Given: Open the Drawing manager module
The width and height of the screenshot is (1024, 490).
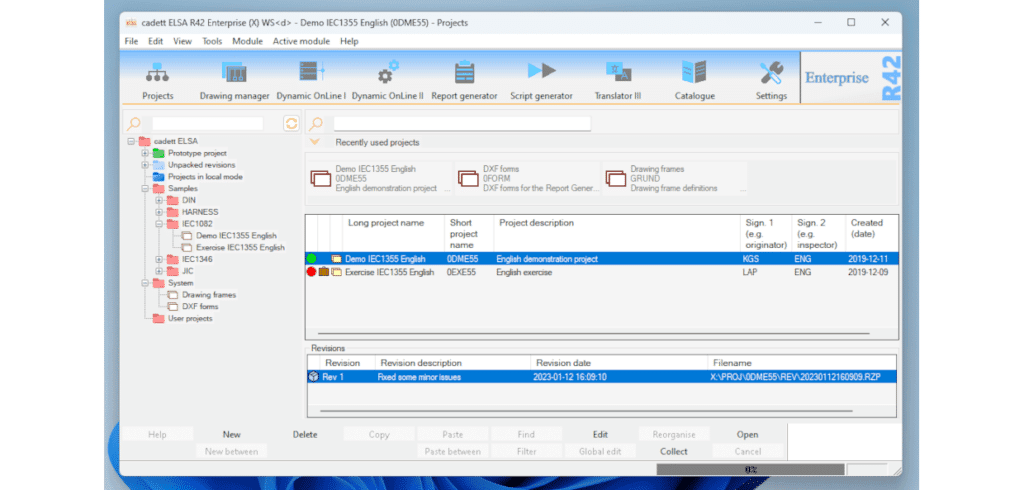Looking at the screenshot, I should [234, 80].
